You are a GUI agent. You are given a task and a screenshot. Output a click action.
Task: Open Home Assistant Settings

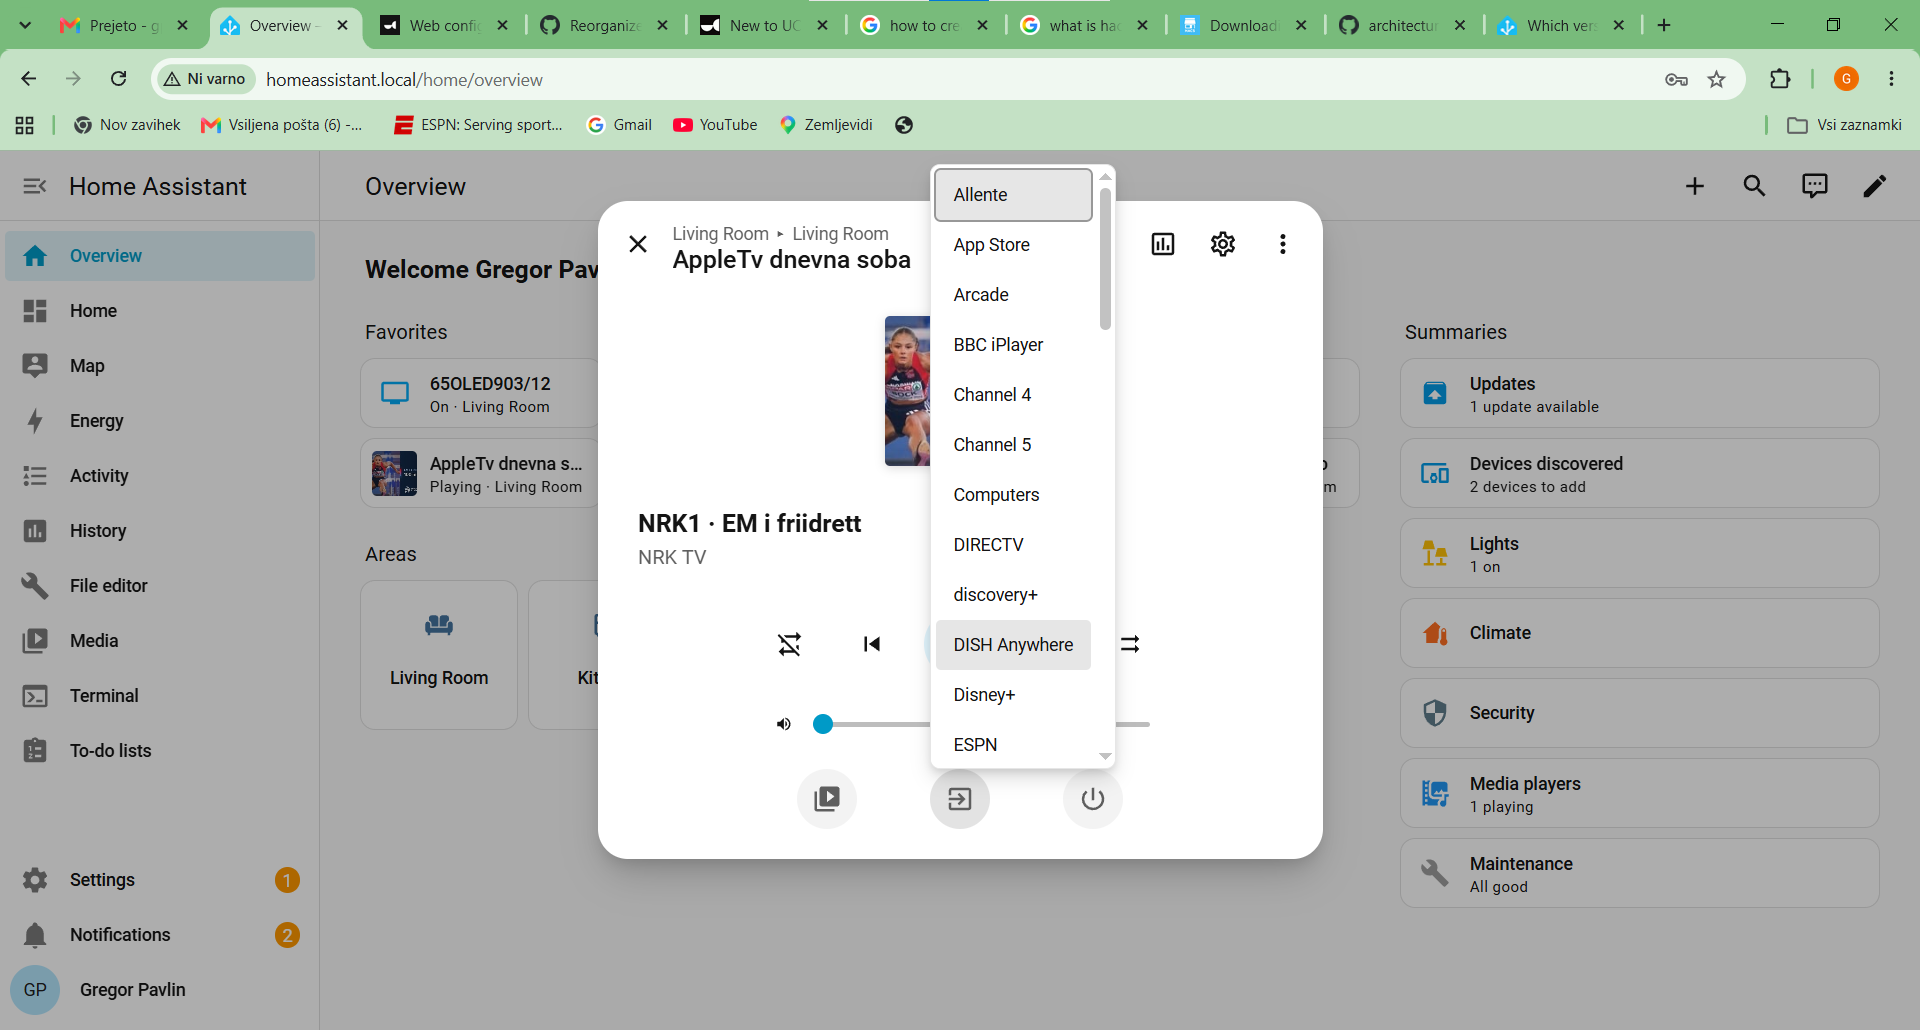pyautogui.click(x=160, y=880)
